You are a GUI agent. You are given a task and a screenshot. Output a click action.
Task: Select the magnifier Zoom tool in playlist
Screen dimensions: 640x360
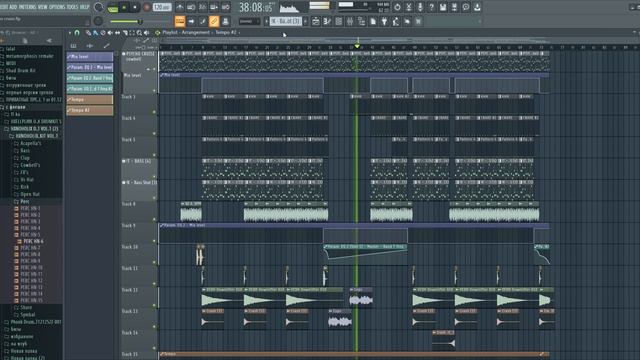click(x=140, y=33)
